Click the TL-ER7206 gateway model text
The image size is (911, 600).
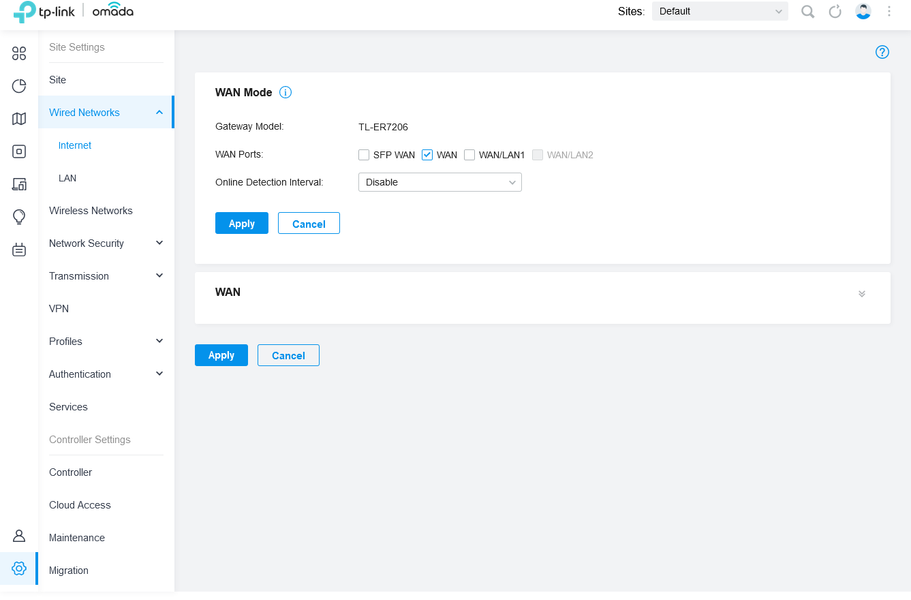383,127
